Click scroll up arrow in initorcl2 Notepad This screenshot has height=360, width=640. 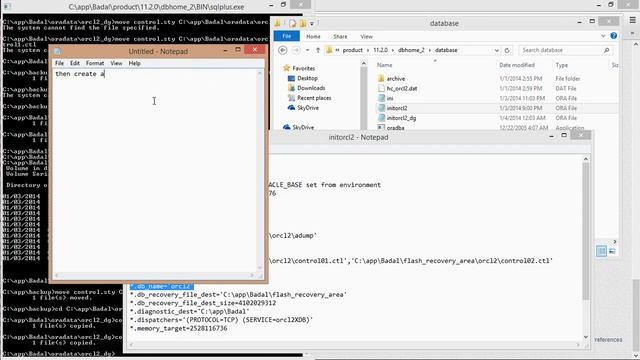pos(586,159)
